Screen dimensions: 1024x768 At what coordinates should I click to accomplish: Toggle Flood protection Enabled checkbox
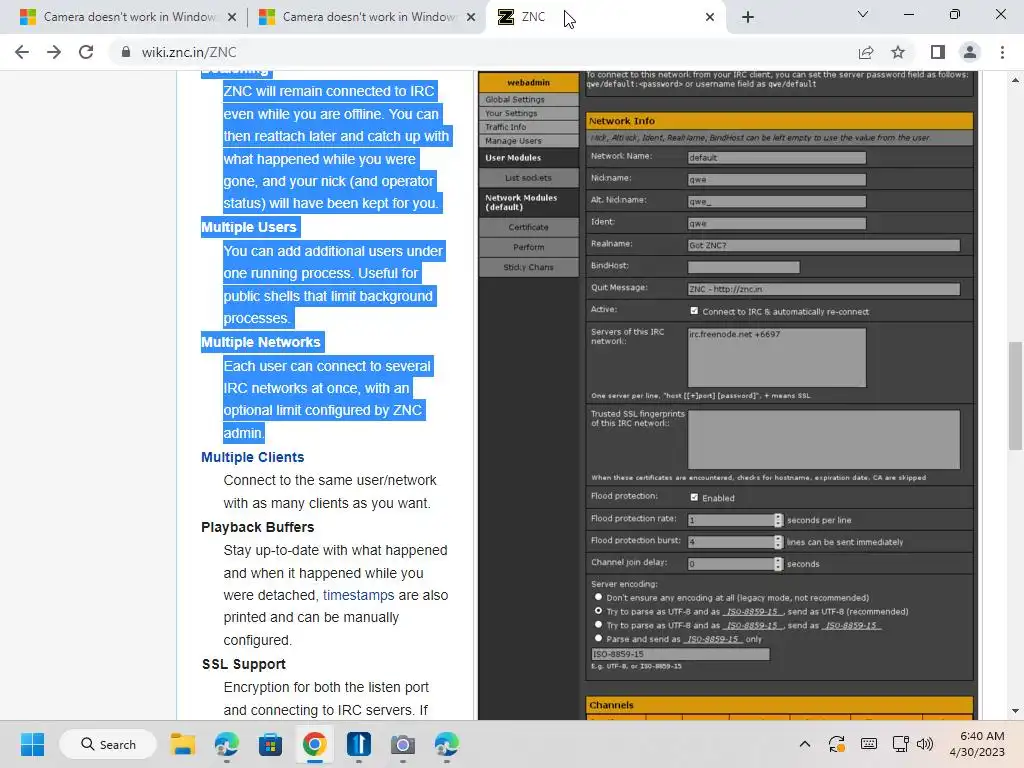click(x=694, y=497)
